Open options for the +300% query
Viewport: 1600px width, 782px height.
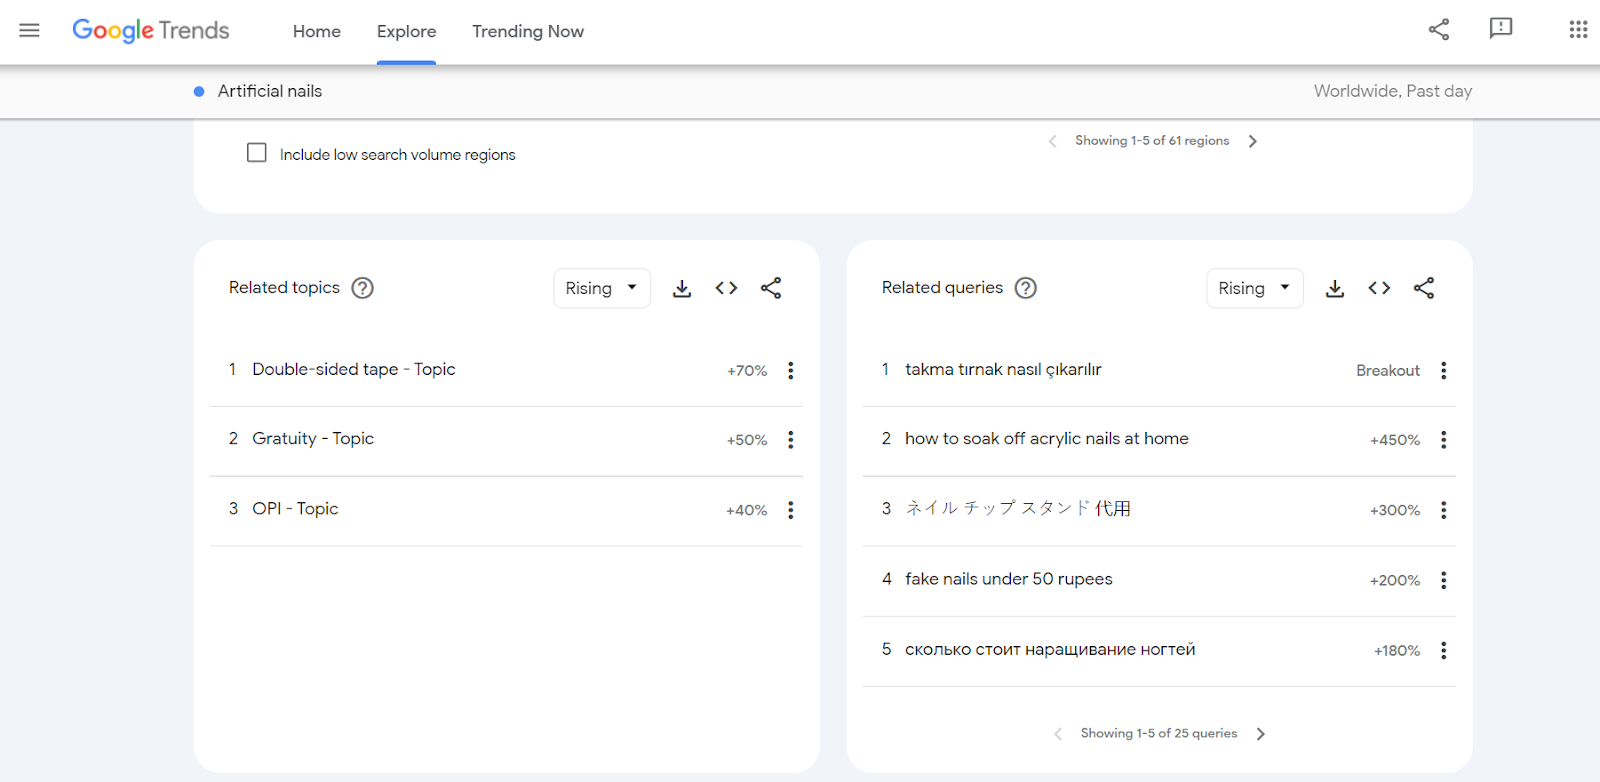1444,510
